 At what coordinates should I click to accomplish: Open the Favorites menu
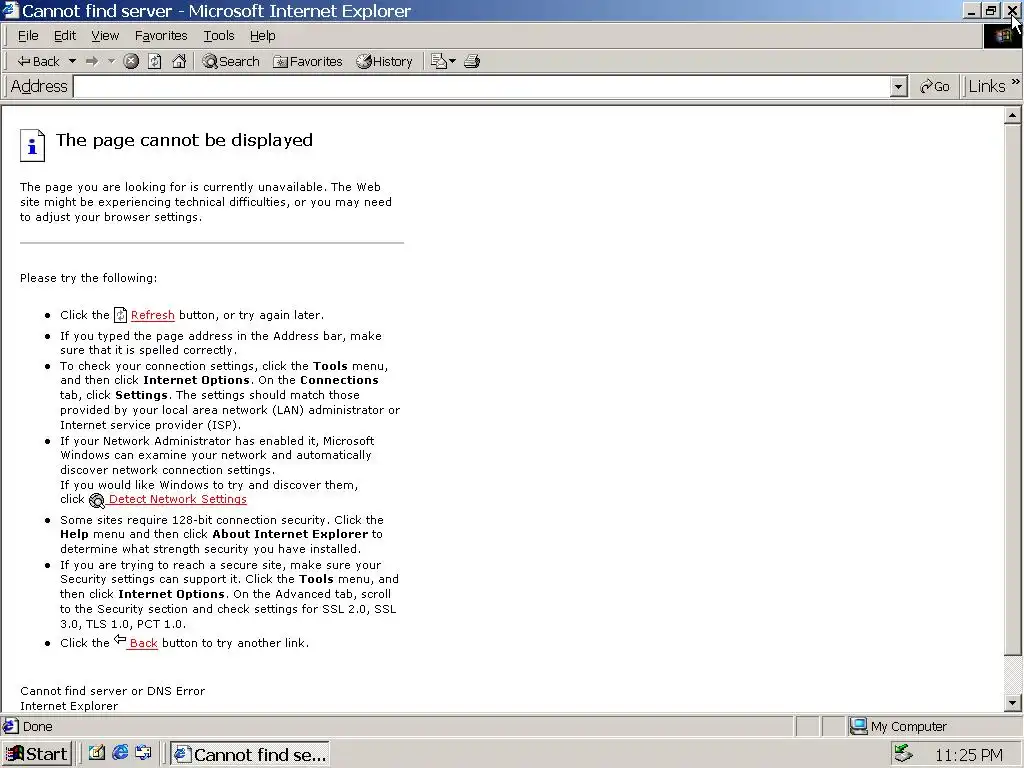click(x=161, y=36)
